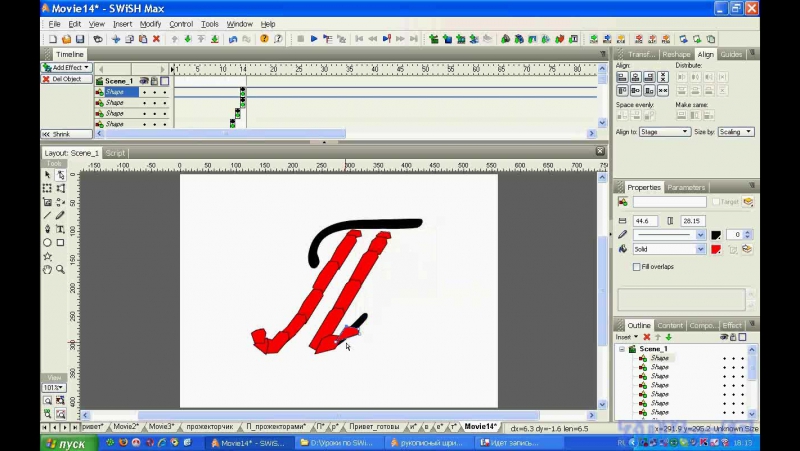Toggle Scene_1 visibility eye in timeline

[x=143, y=81]
